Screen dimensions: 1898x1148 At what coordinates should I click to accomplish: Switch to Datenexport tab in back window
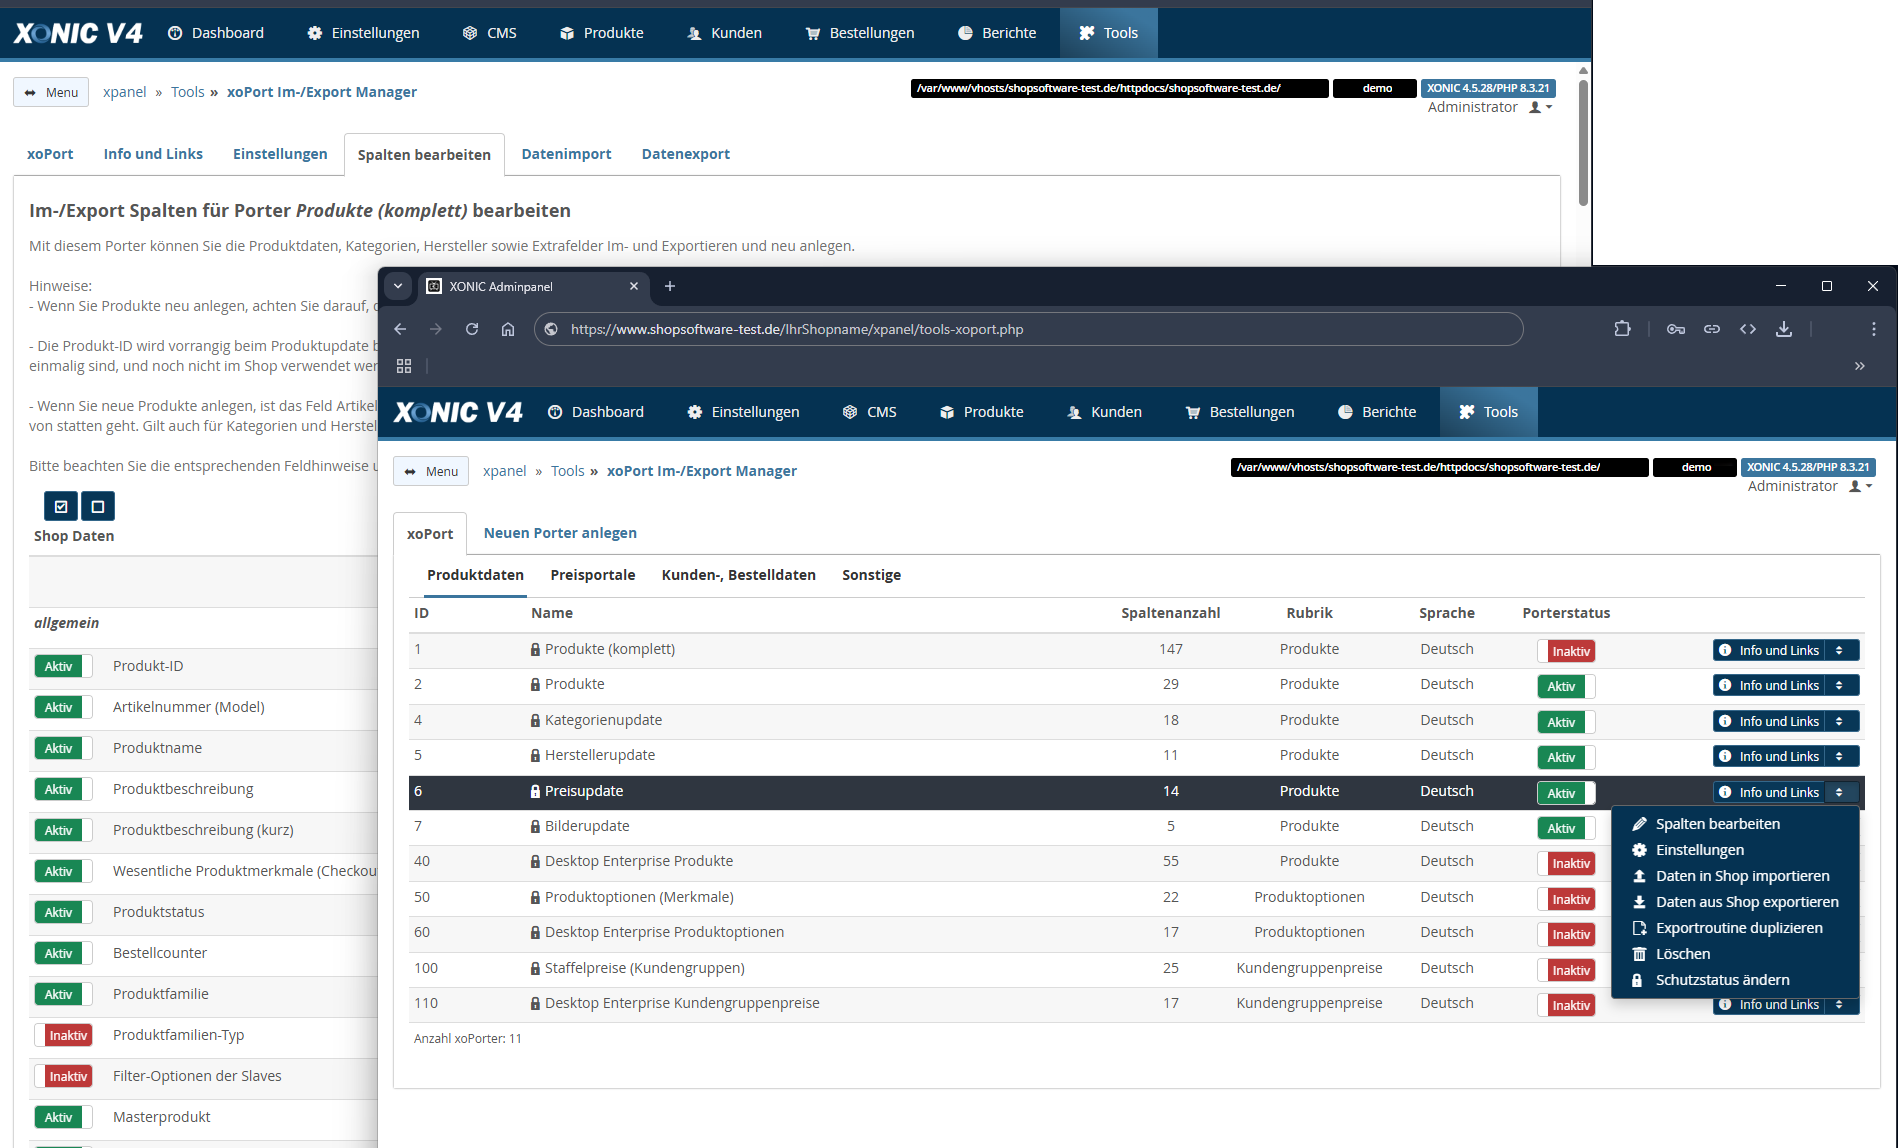coord(686,154)
